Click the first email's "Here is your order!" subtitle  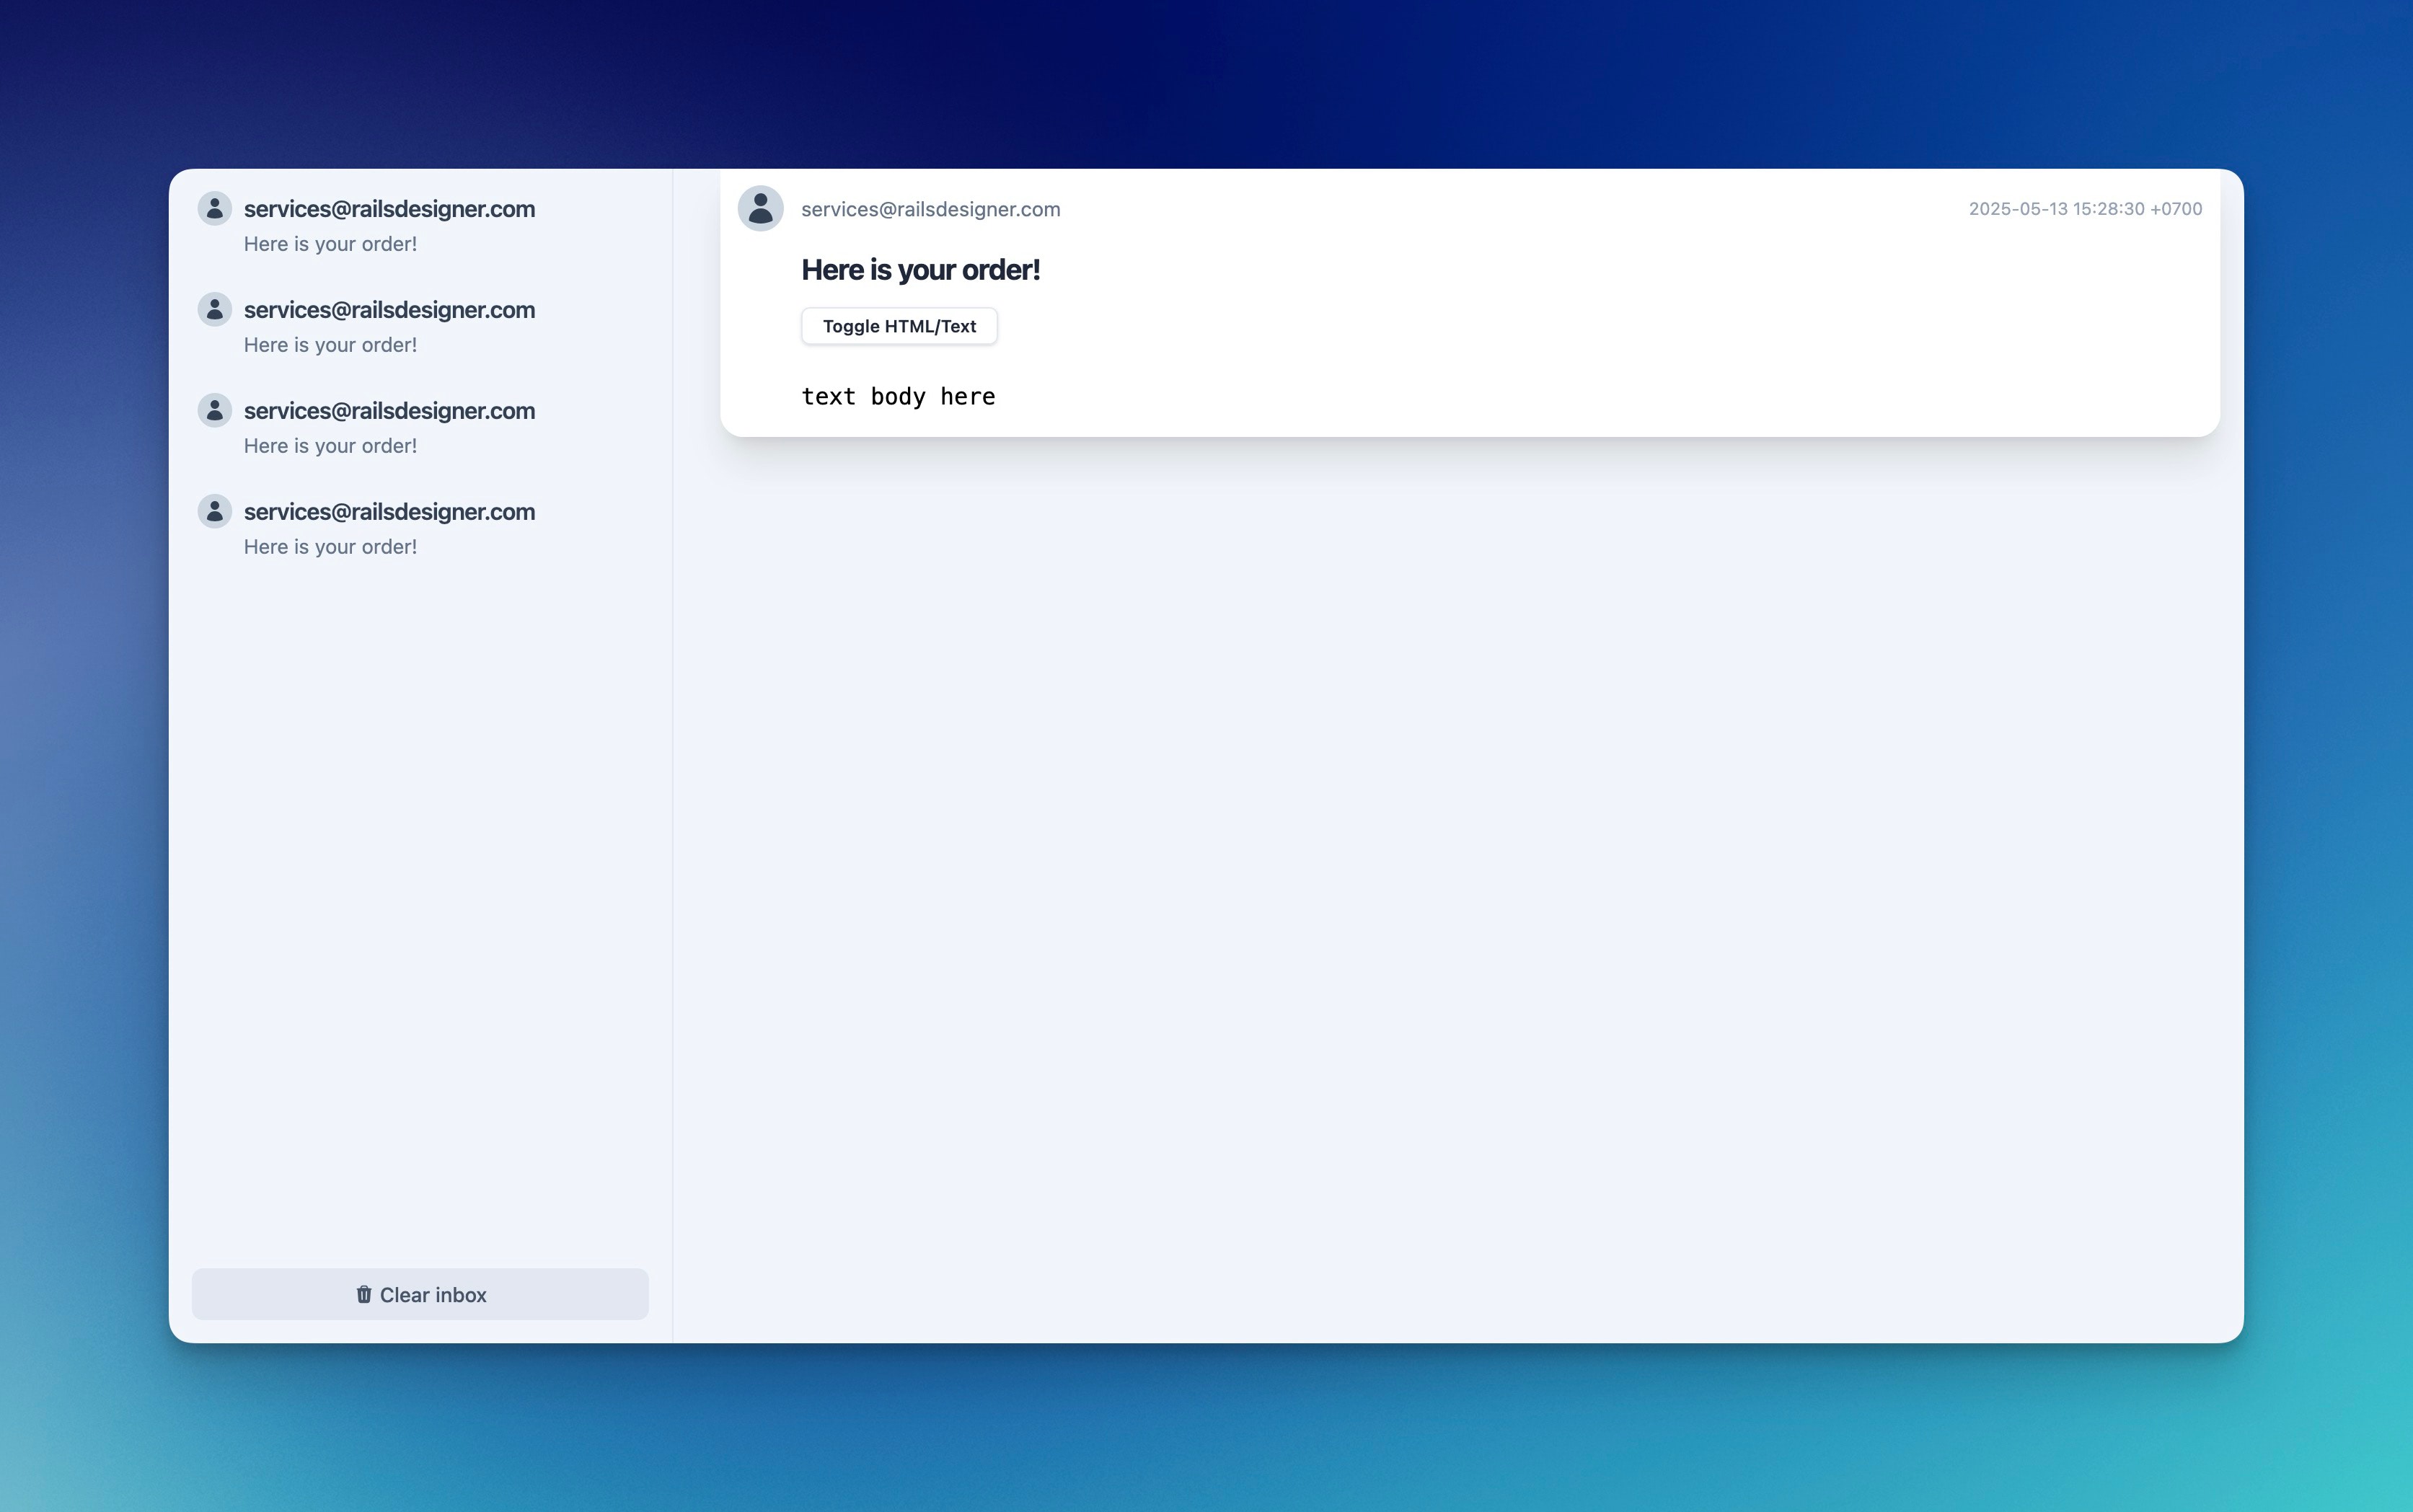pos(330,244)
